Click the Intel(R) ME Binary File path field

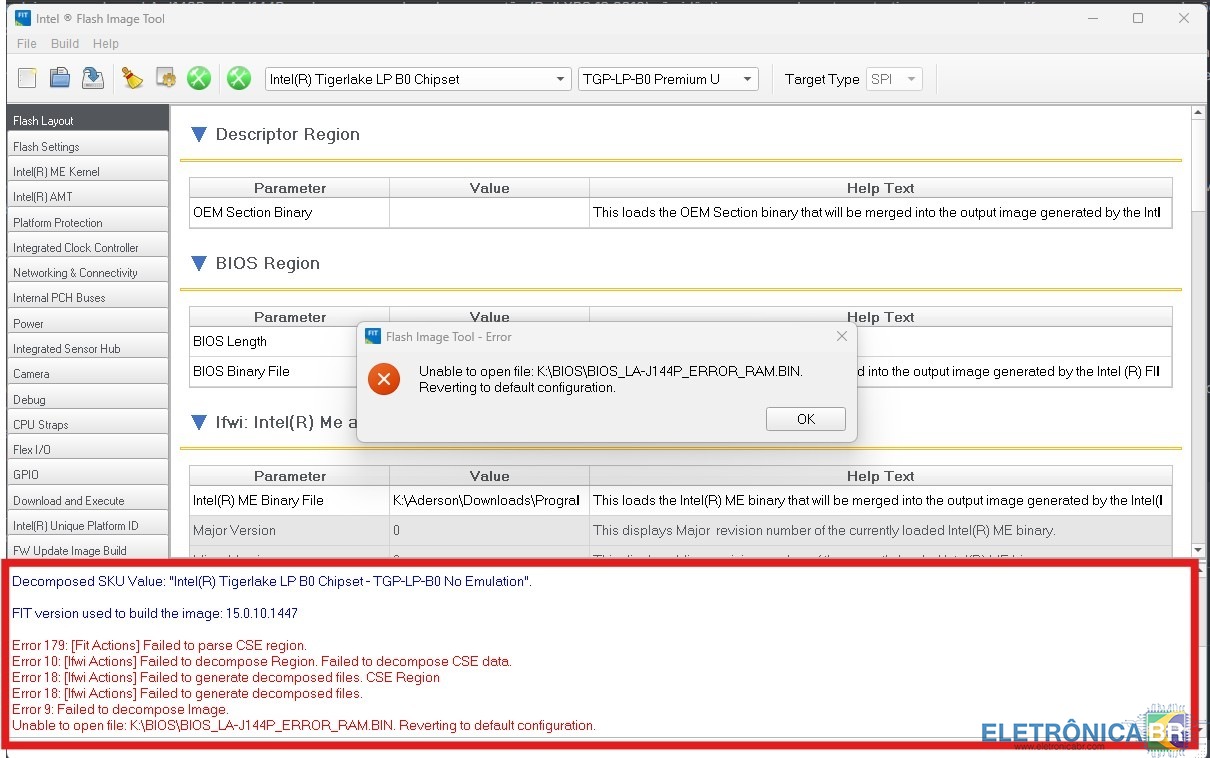coord(489,501)
